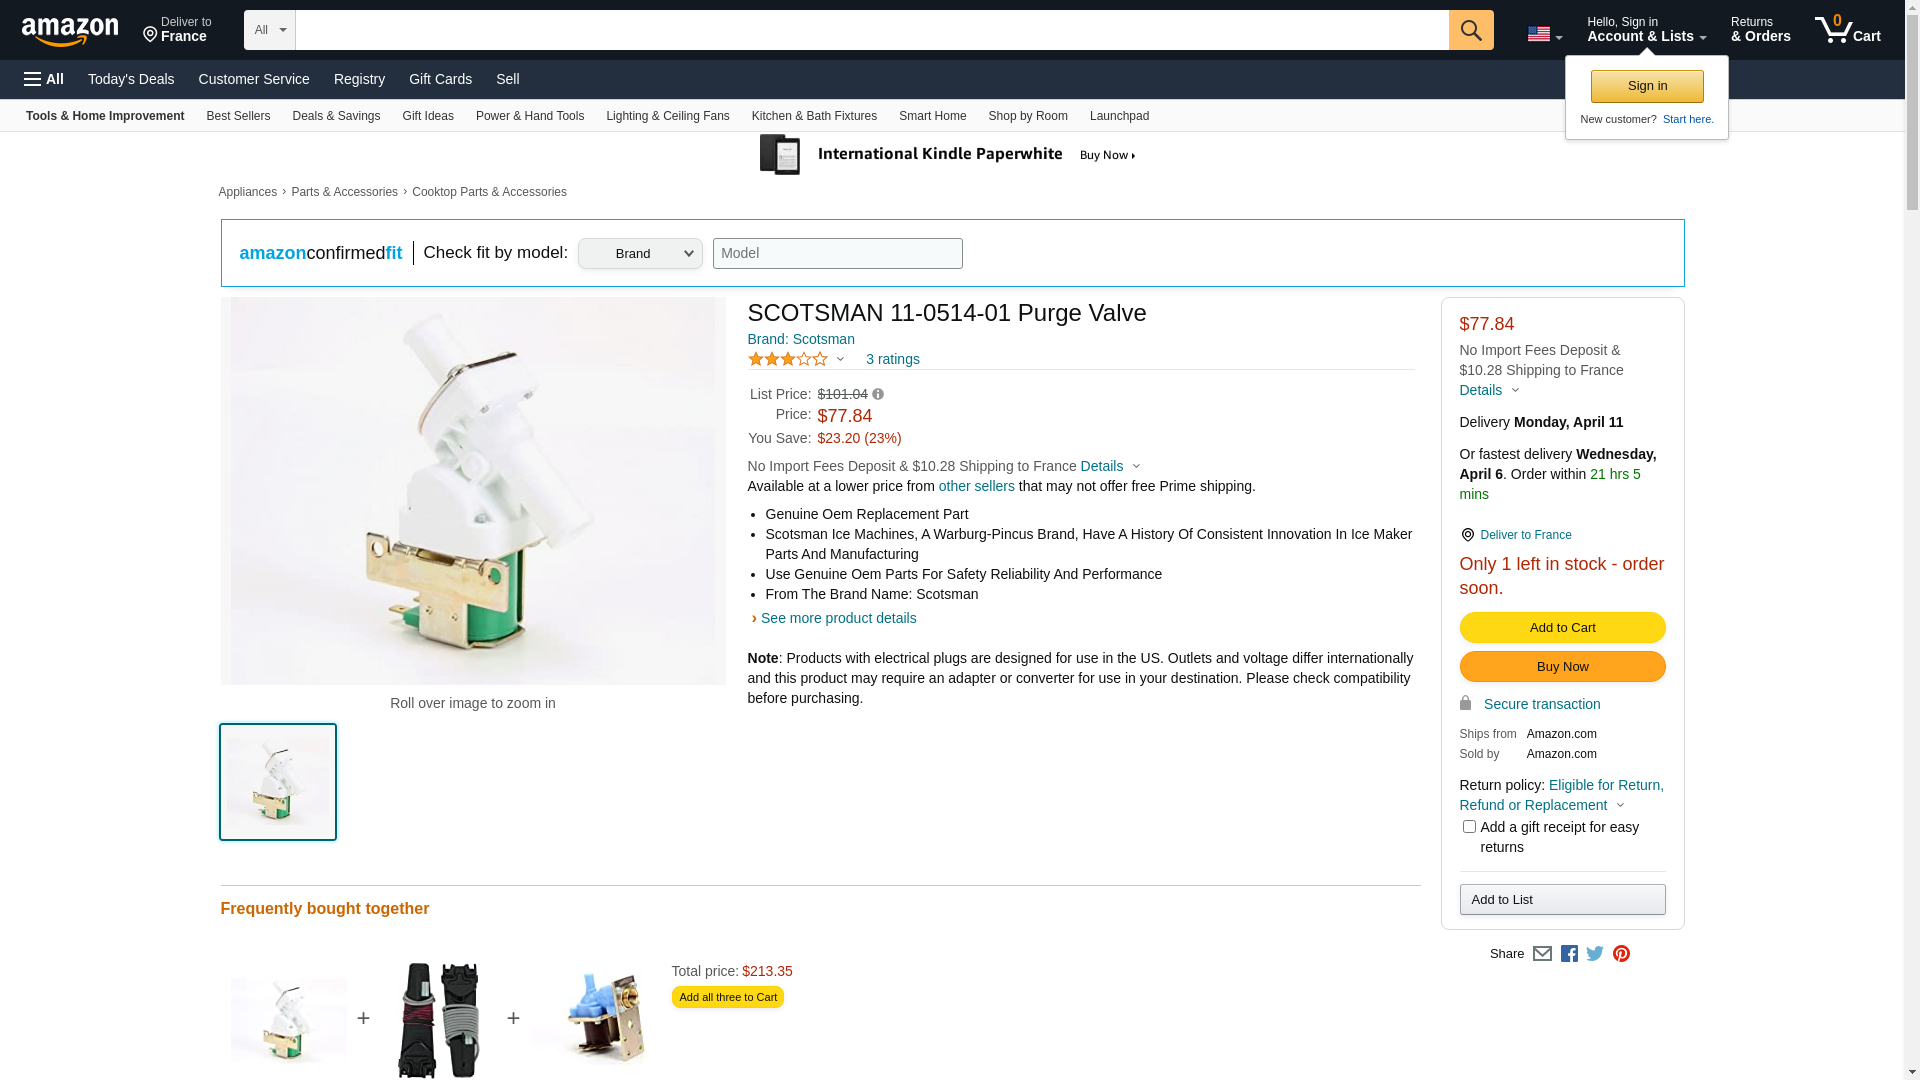Expand the Return policy details chevron
This screenshot has height=1080, width=1920.
tap(1621, 806)
